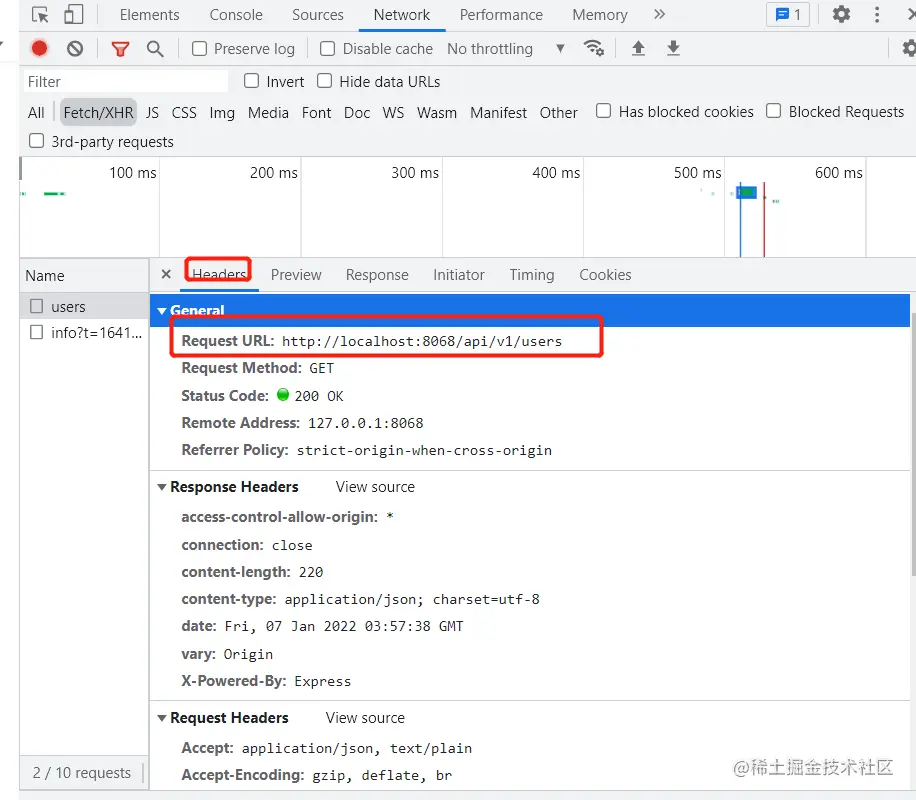Check 3rd-party requests checkbox
This screenshot has height=800, width=916.
pyautogui.click(x=36, y=141)
